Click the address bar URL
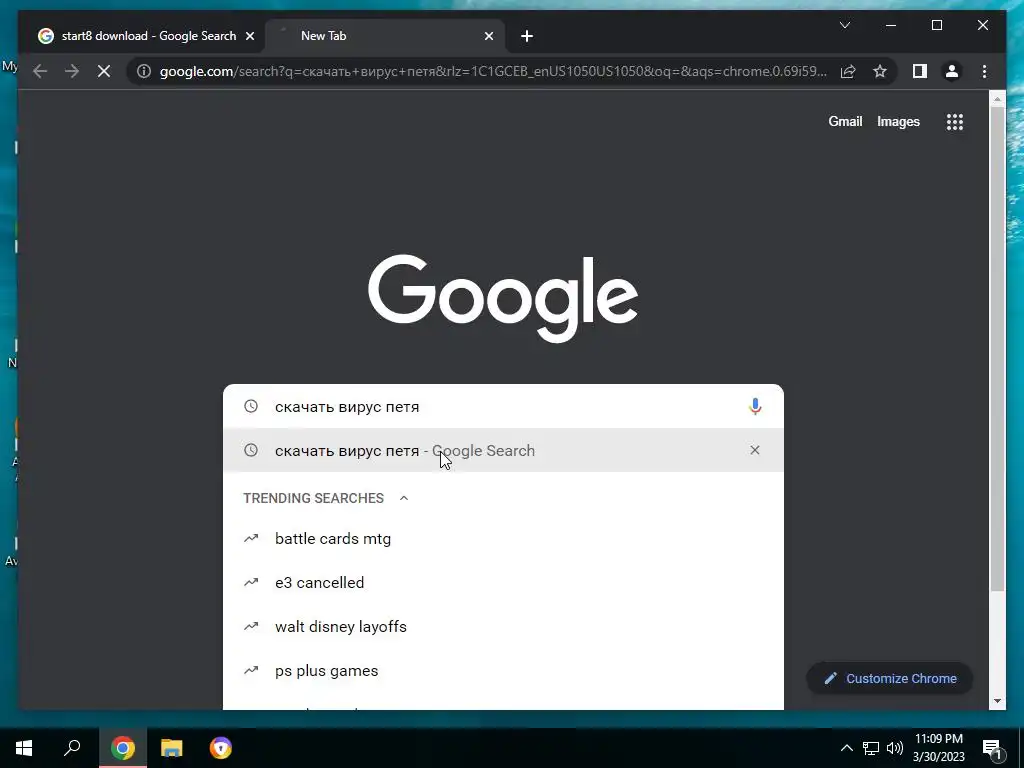 tap(493, 71)
